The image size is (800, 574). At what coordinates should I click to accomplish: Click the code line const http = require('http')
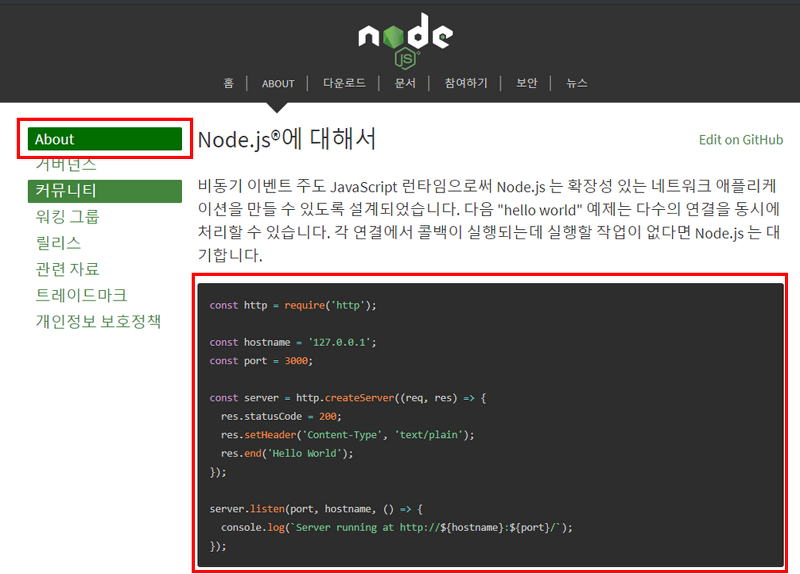click(x=293, y=305)
